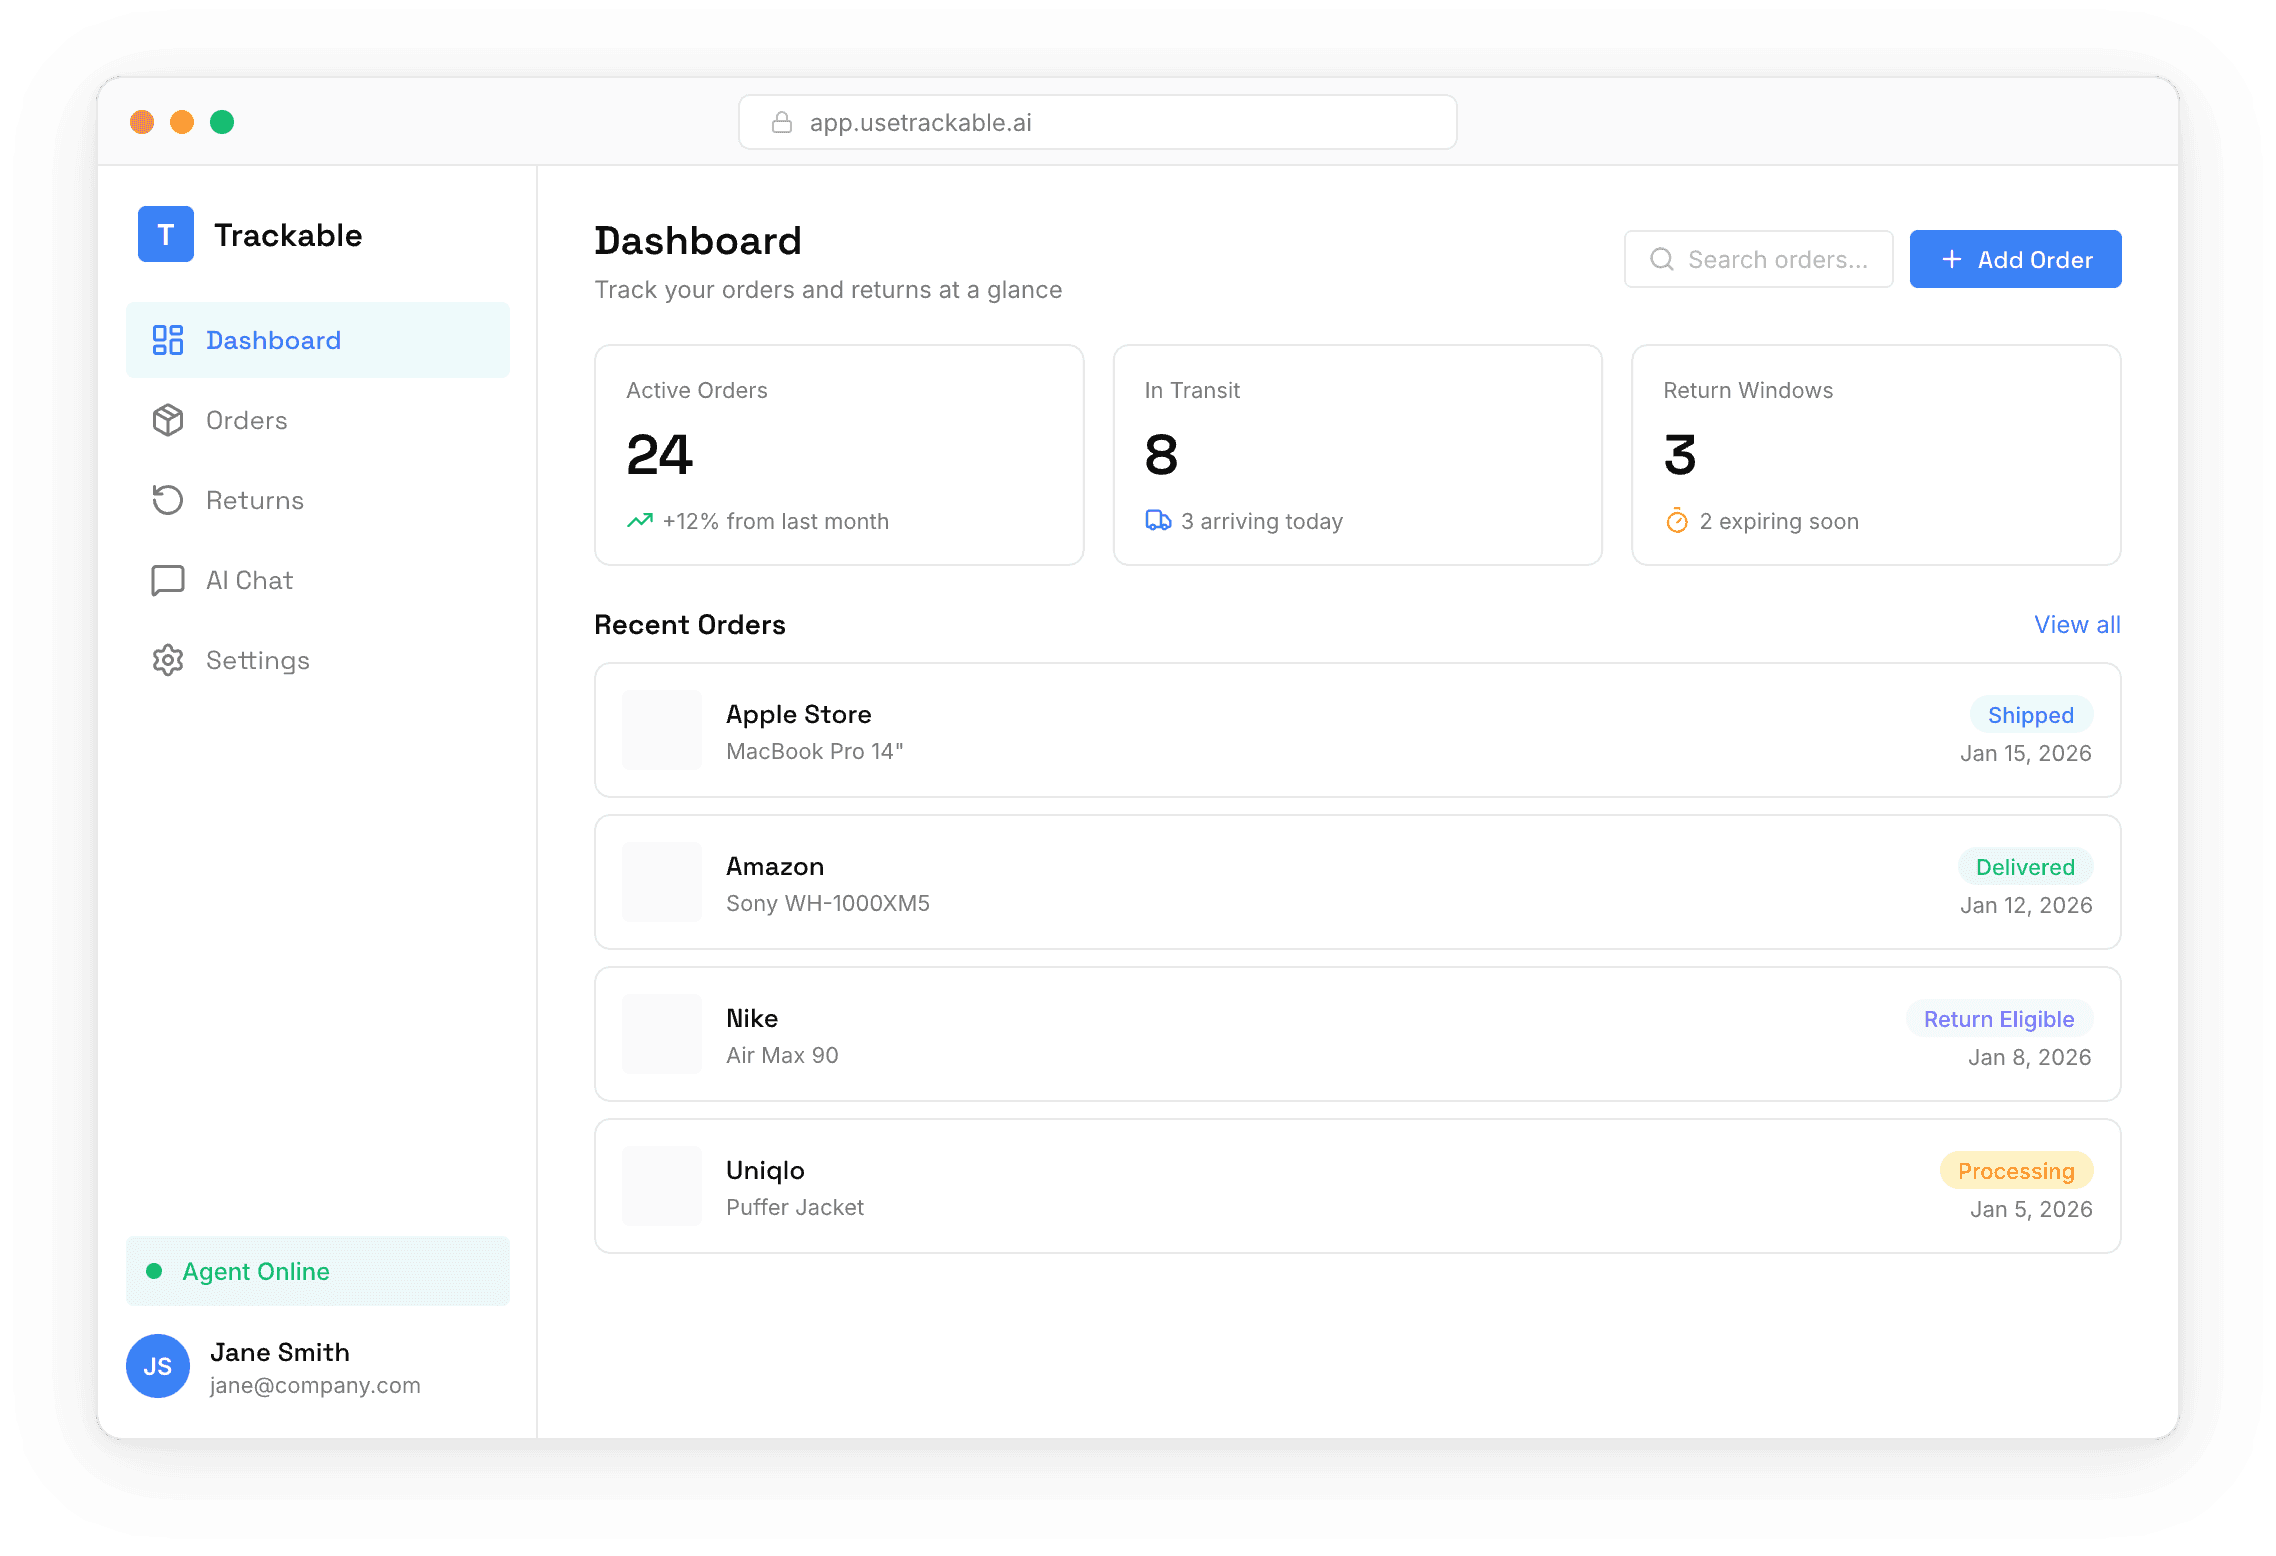Click the Trackable logo icon
Image resolution: width=2276 pixels, height=1556 pixels.
coord(165,234)
